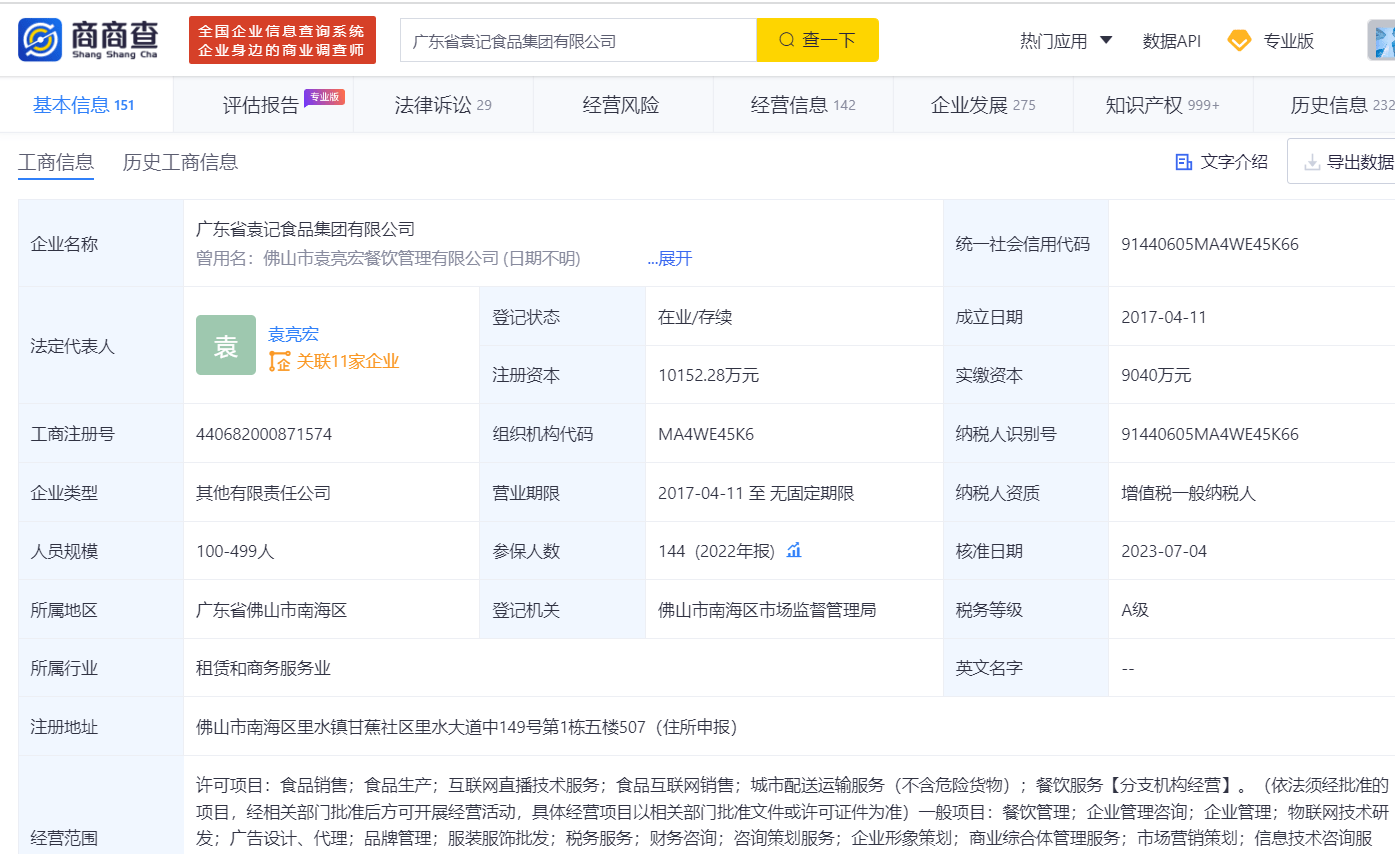Switch to the 法律诉讼 tab

442,105
